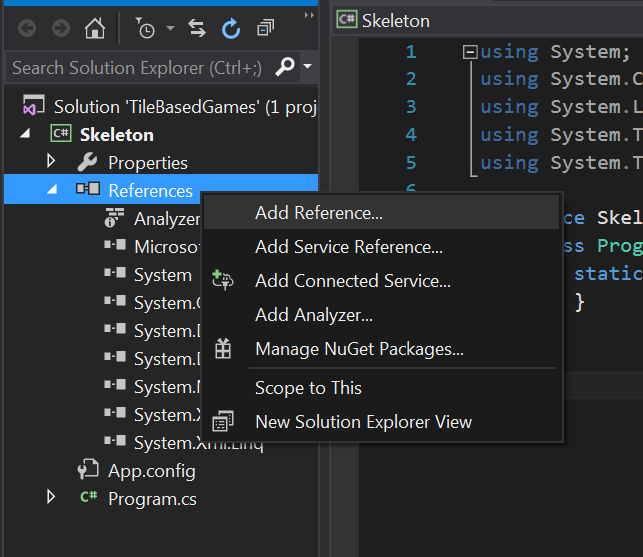Open the Skeleton project dropdown in editor
This screenshot has height=557, width=643.
click(x=488, y=21)
